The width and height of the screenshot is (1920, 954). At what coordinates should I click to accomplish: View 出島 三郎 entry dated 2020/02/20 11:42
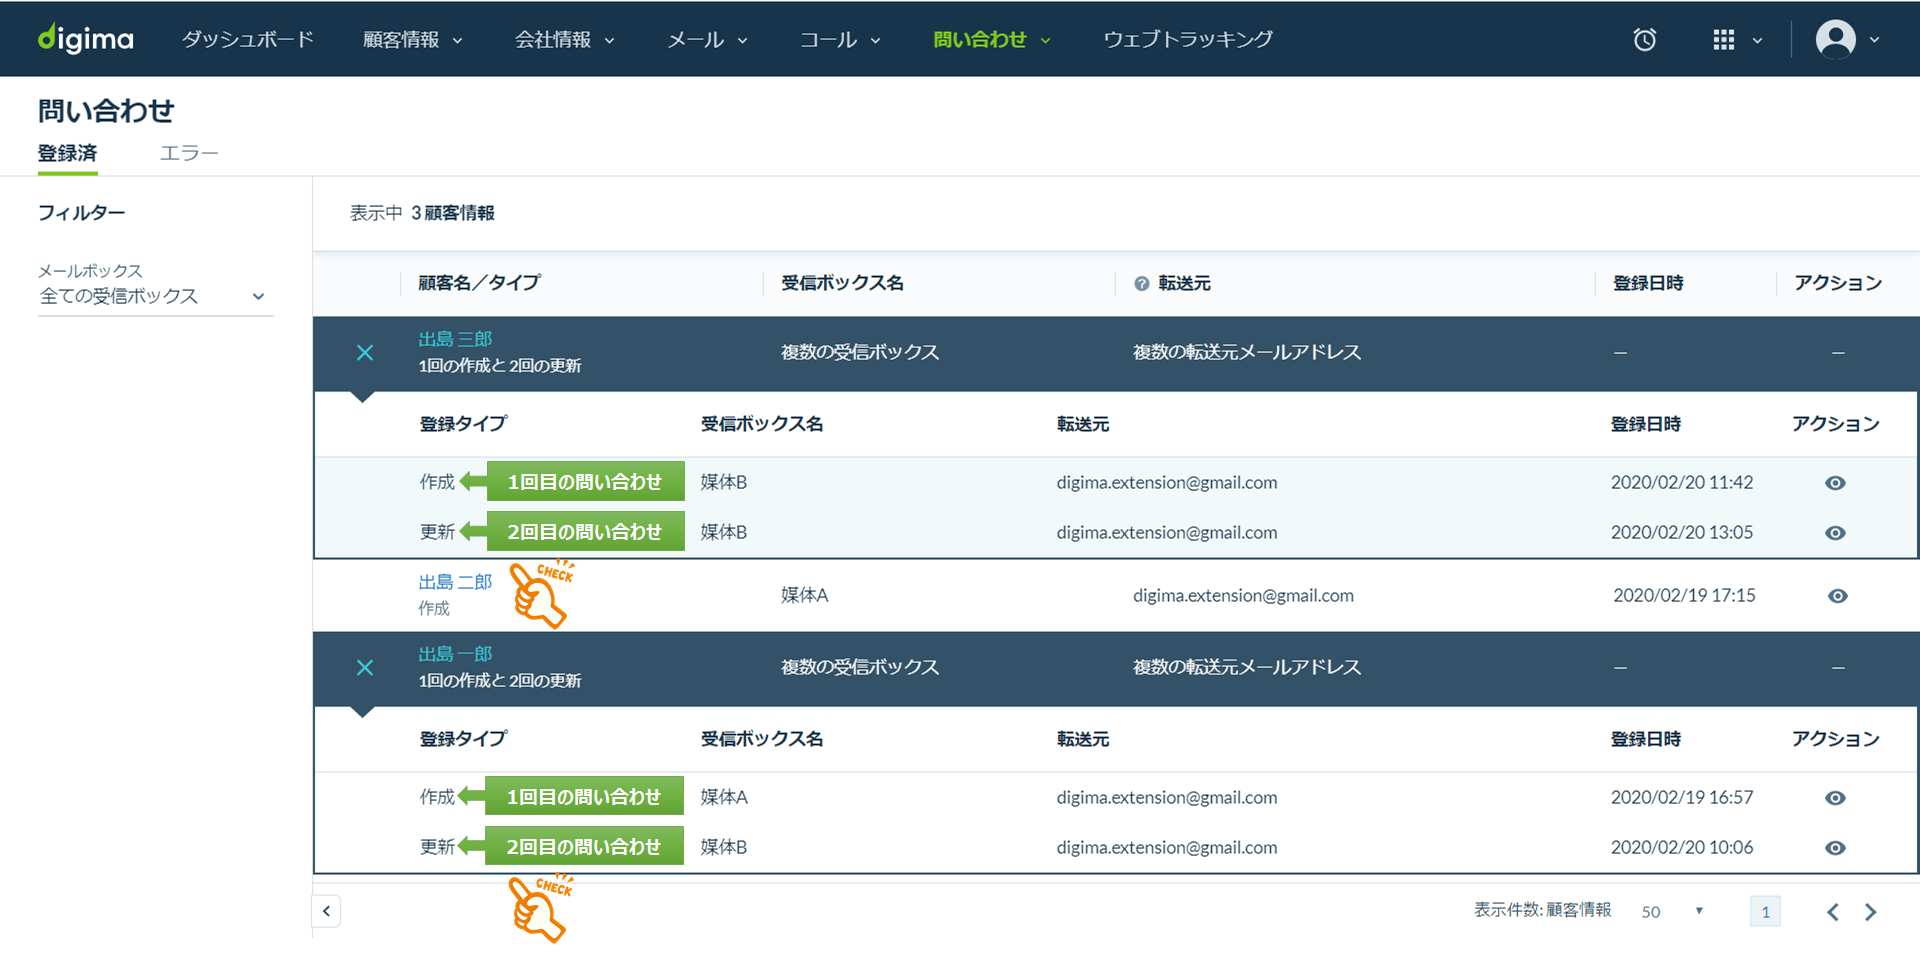(x=1835, y=483)
